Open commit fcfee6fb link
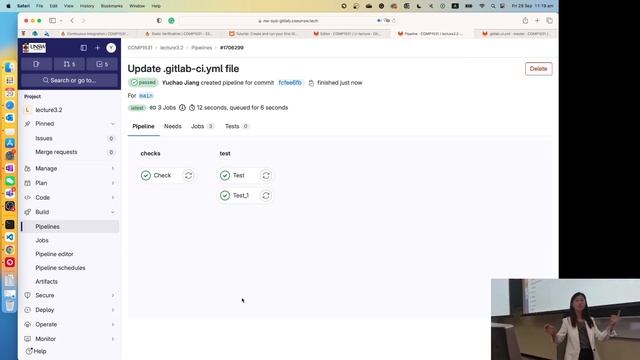This screenshot has height=360, width=640. 290,83
